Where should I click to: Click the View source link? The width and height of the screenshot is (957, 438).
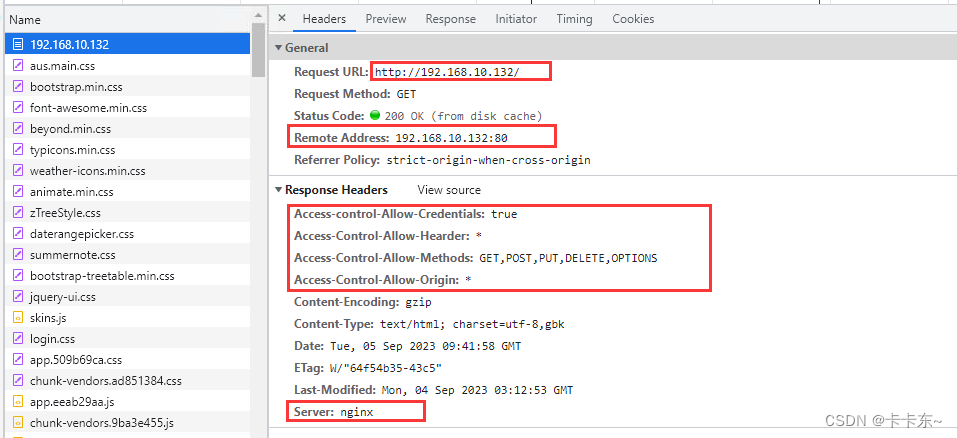click(x=449, y=190)
